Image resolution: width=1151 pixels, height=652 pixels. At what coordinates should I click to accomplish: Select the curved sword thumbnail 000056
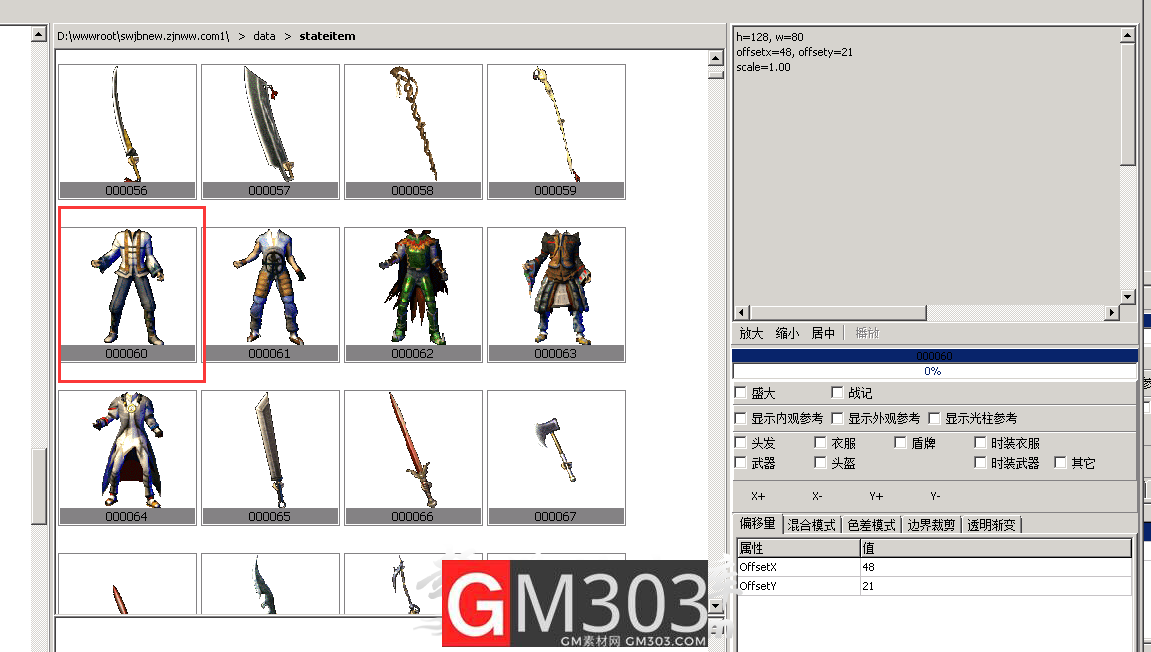click(x=127, y=131)
